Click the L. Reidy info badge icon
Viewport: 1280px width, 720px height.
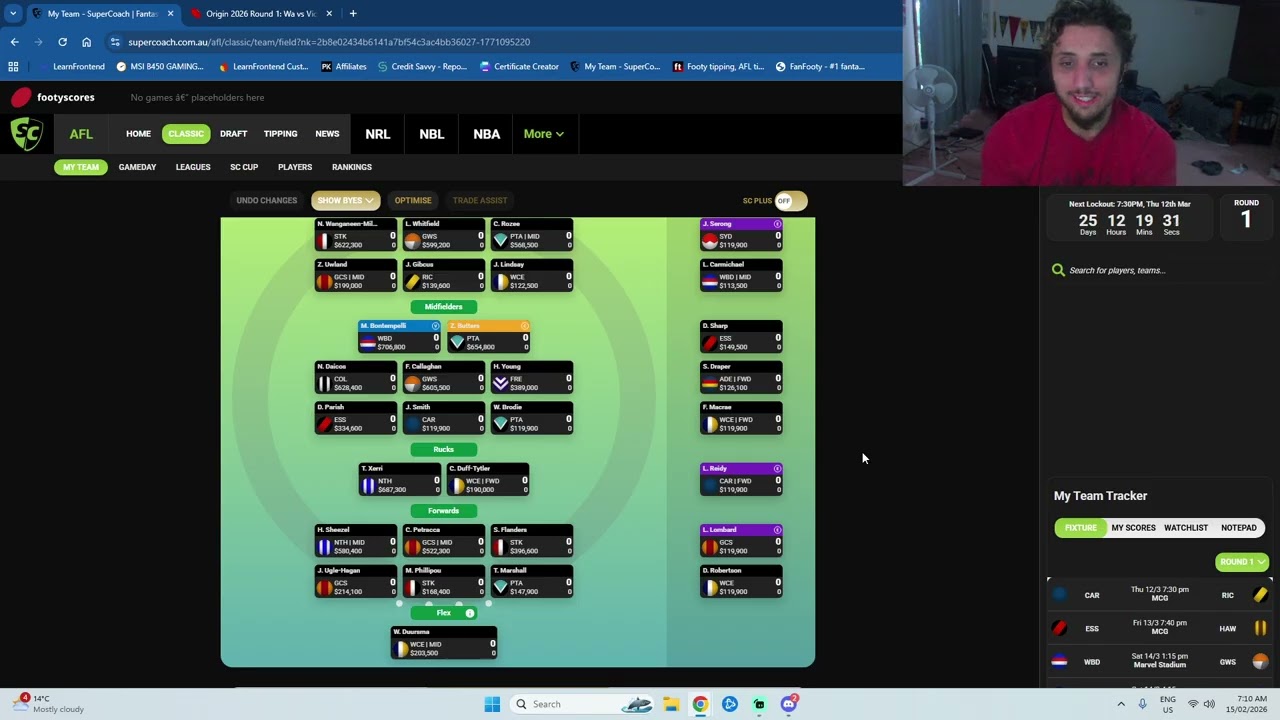[x=777, y=468]
